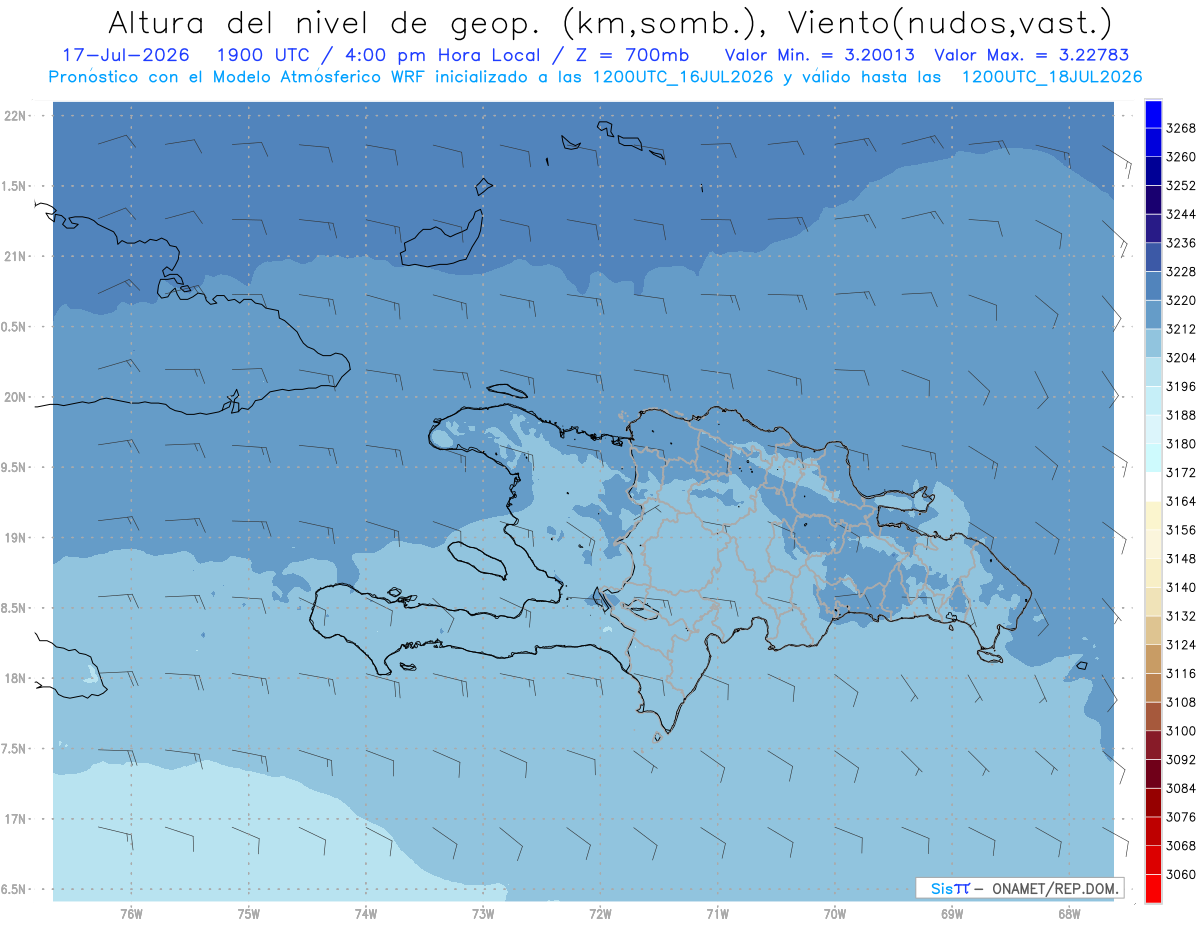Click the latitude label 20N
This screenshot has width=1200, height=927.
[14, 397]
